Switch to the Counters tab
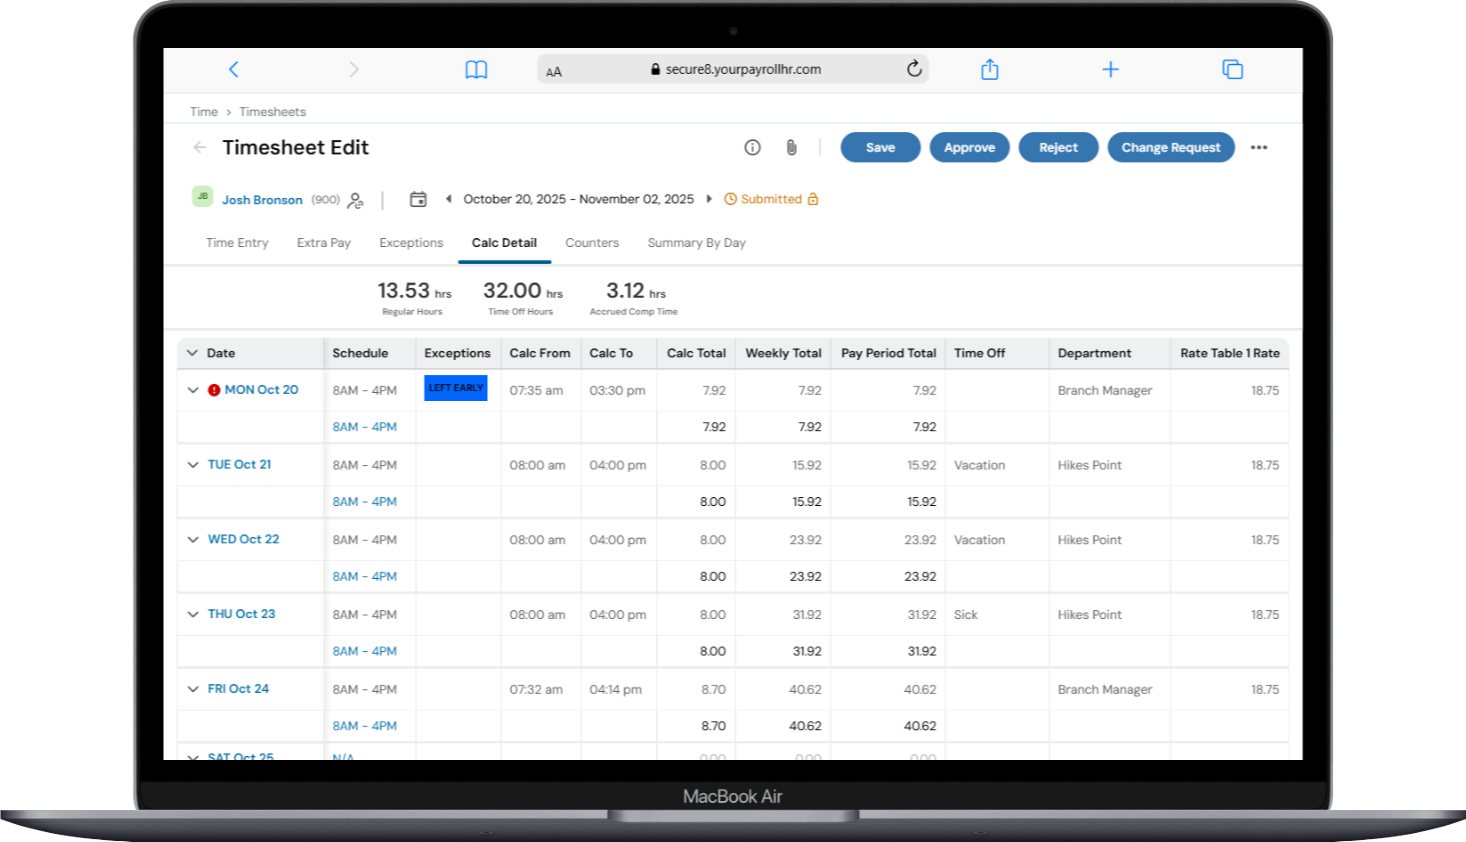Image resolution: width=1466 pixels, height=842 pixels. (592, 242)
